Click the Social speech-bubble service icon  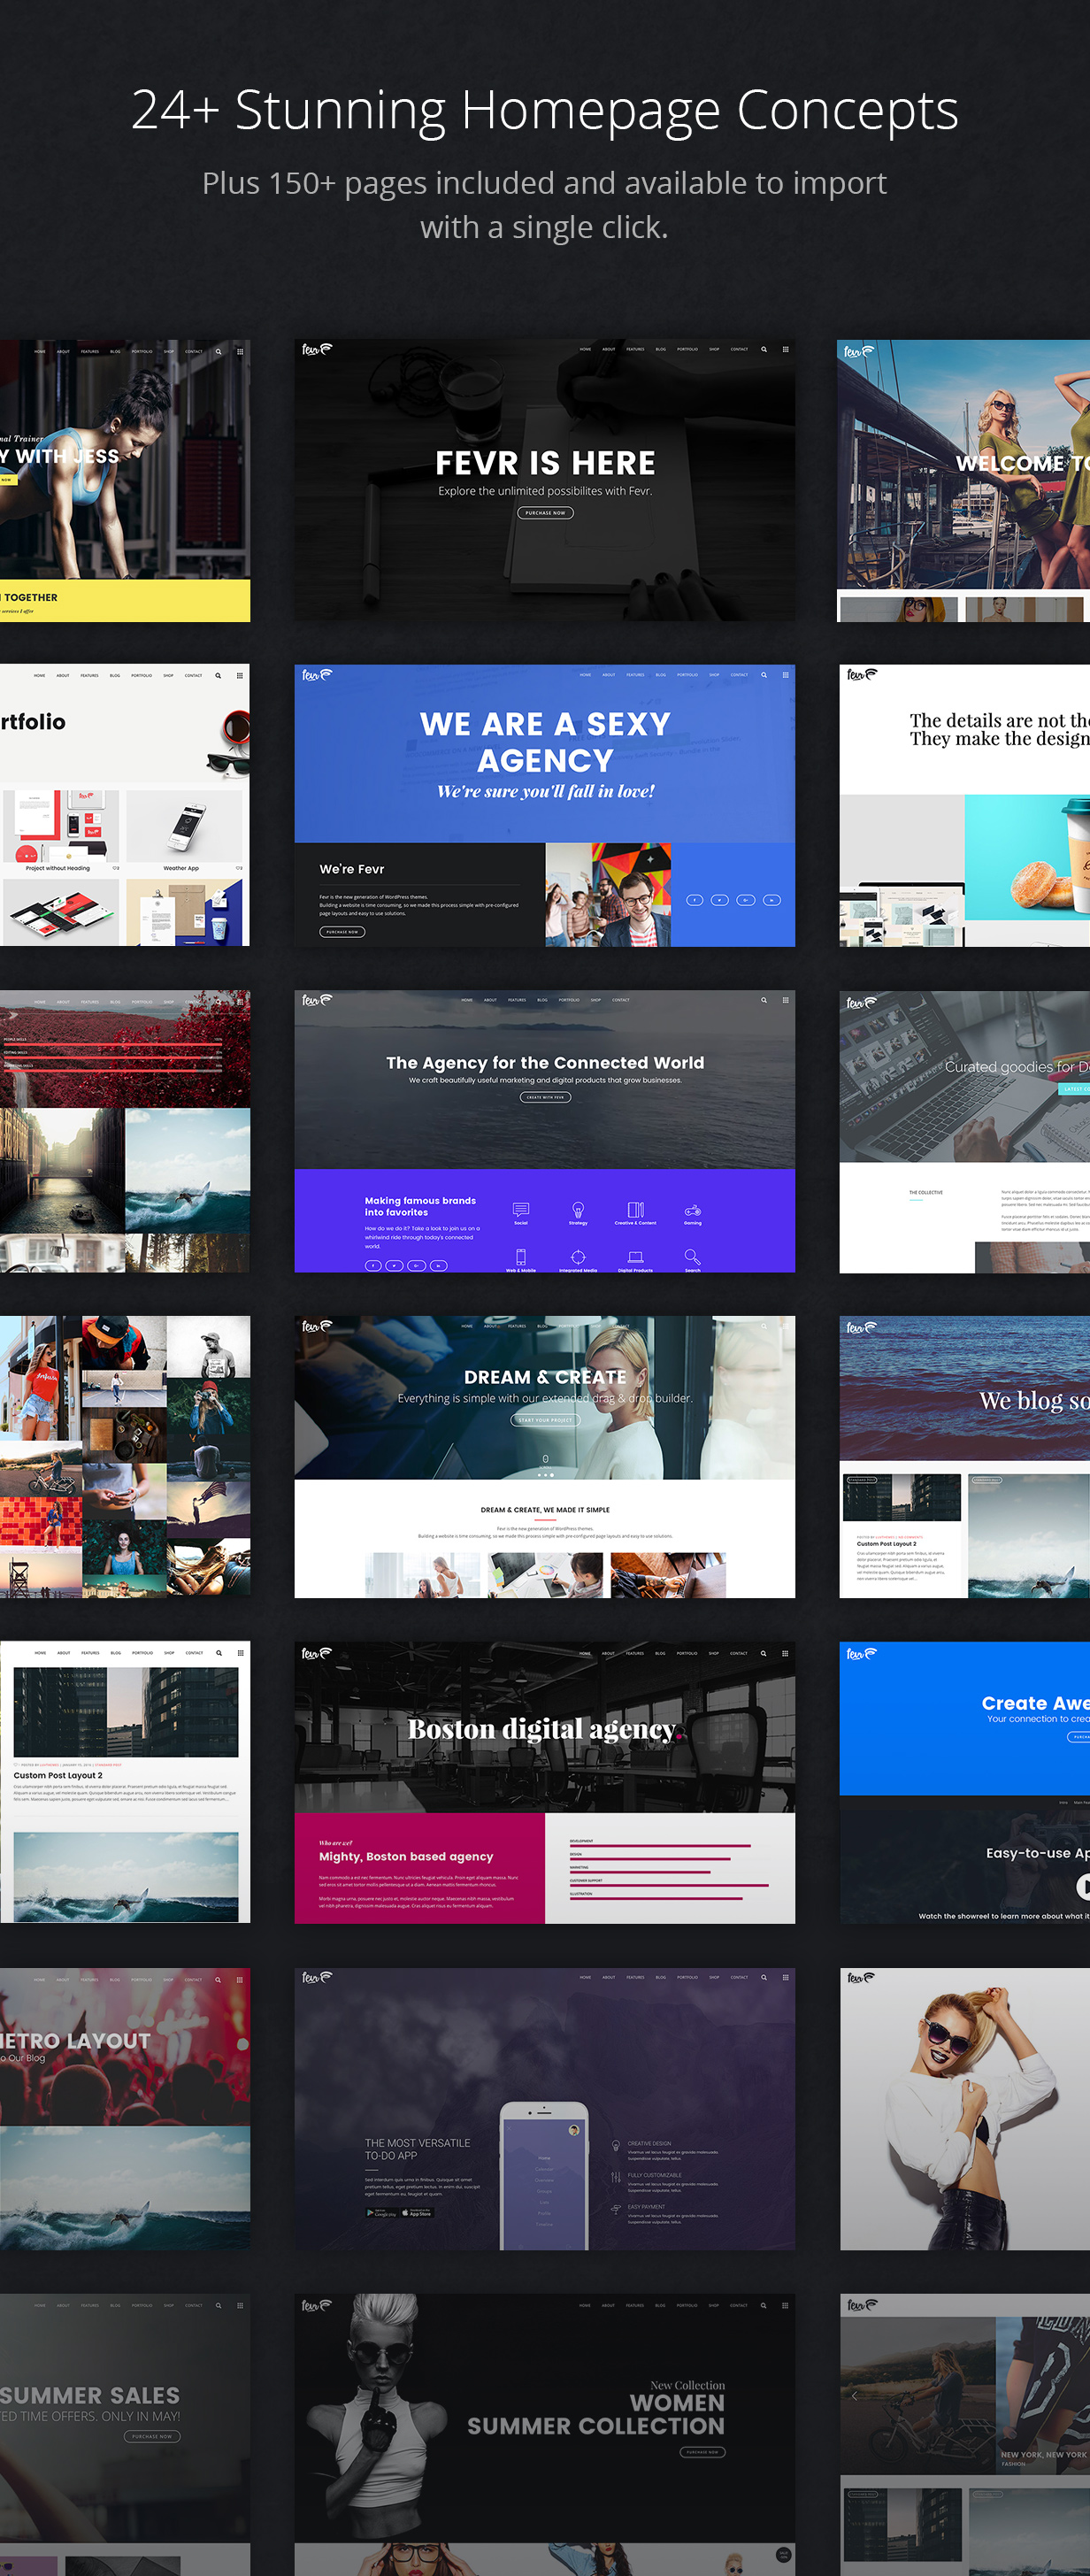click(x=521, y=1209)
